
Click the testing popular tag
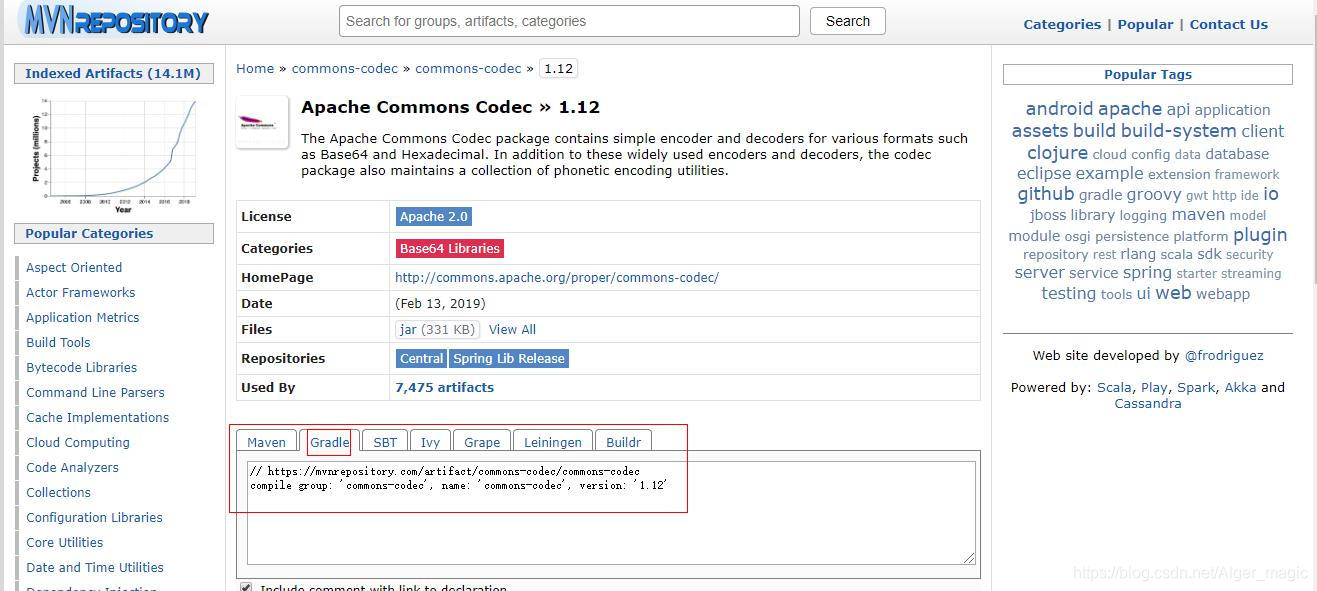(1068, 293)
